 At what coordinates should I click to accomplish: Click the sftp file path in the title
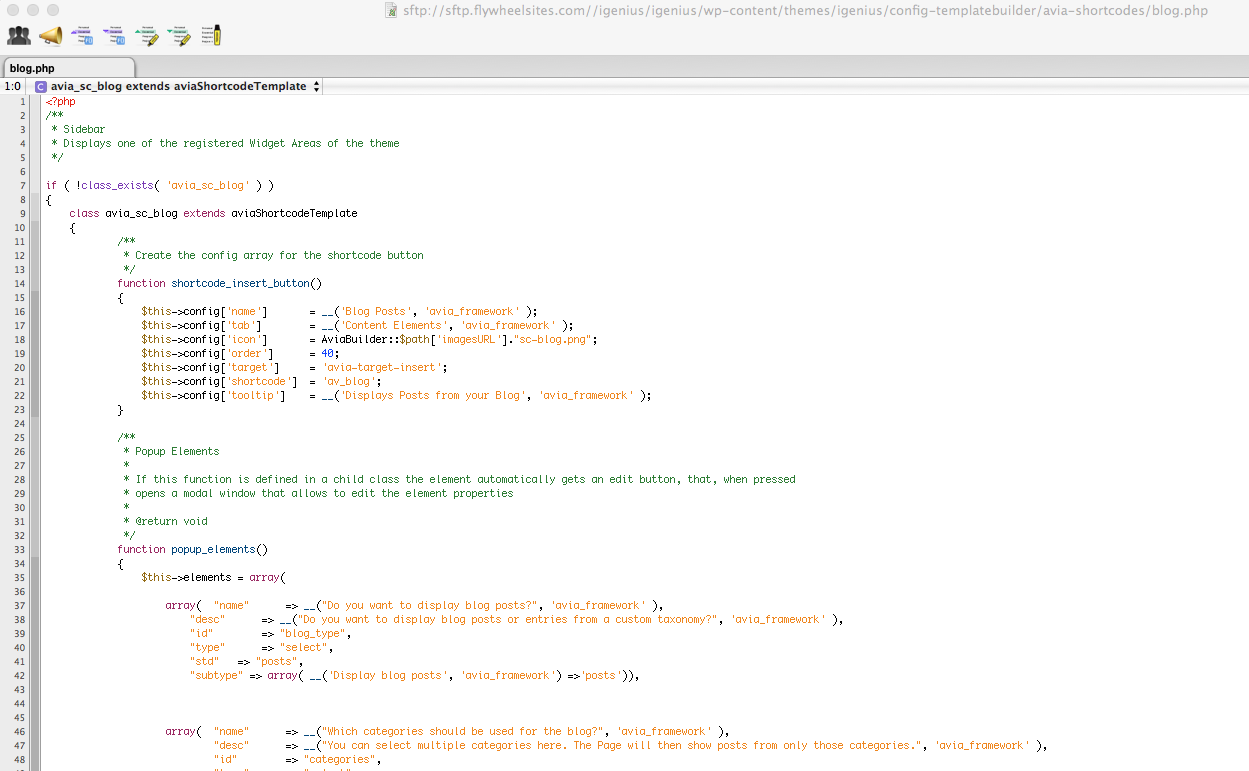804,11
